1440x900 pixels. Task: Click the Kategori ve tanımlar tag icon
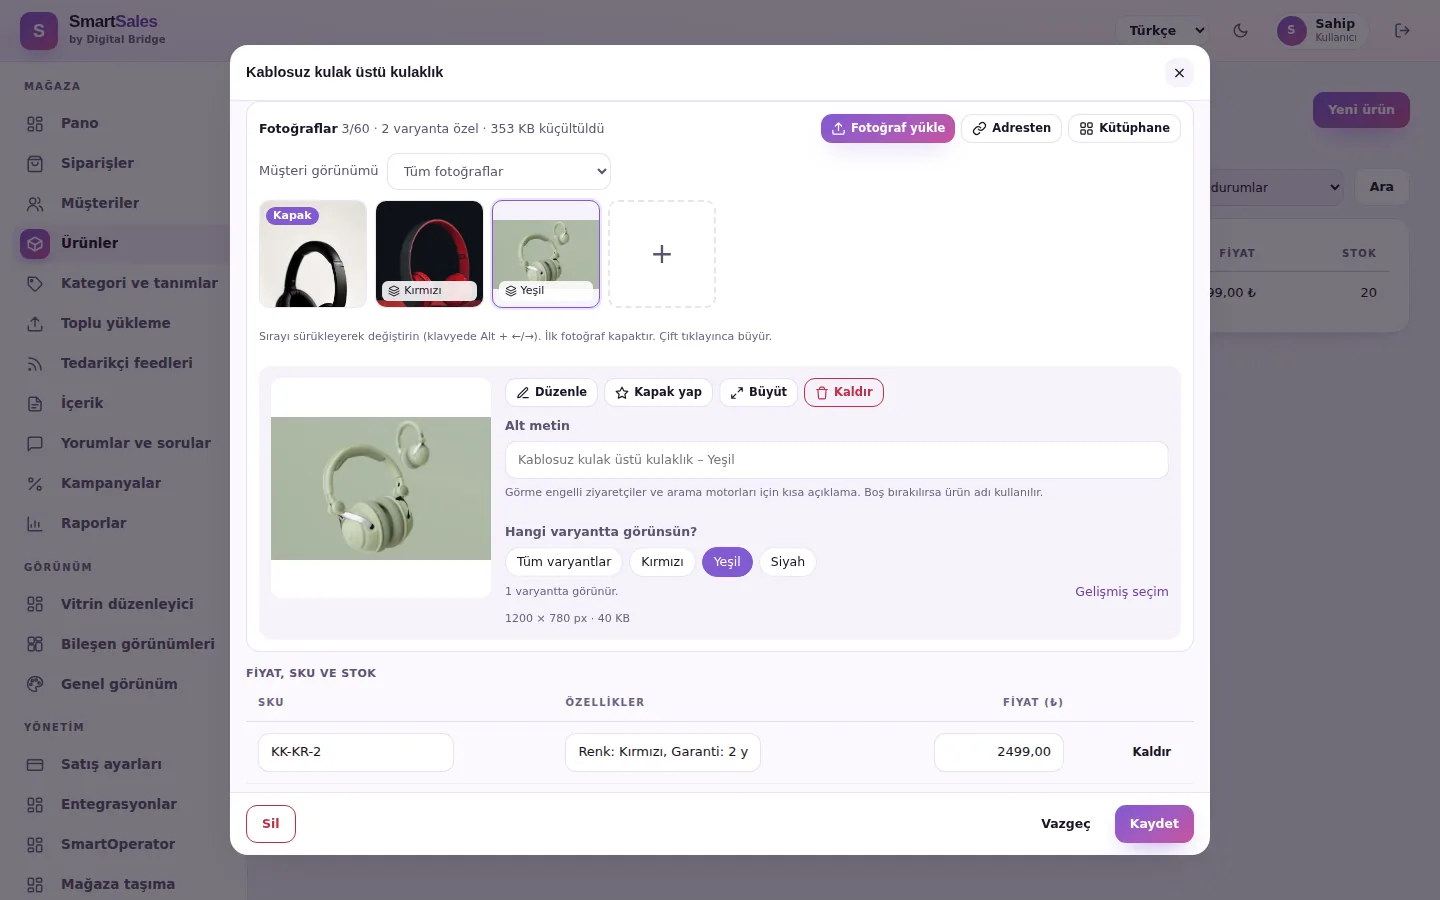(35, 284)
